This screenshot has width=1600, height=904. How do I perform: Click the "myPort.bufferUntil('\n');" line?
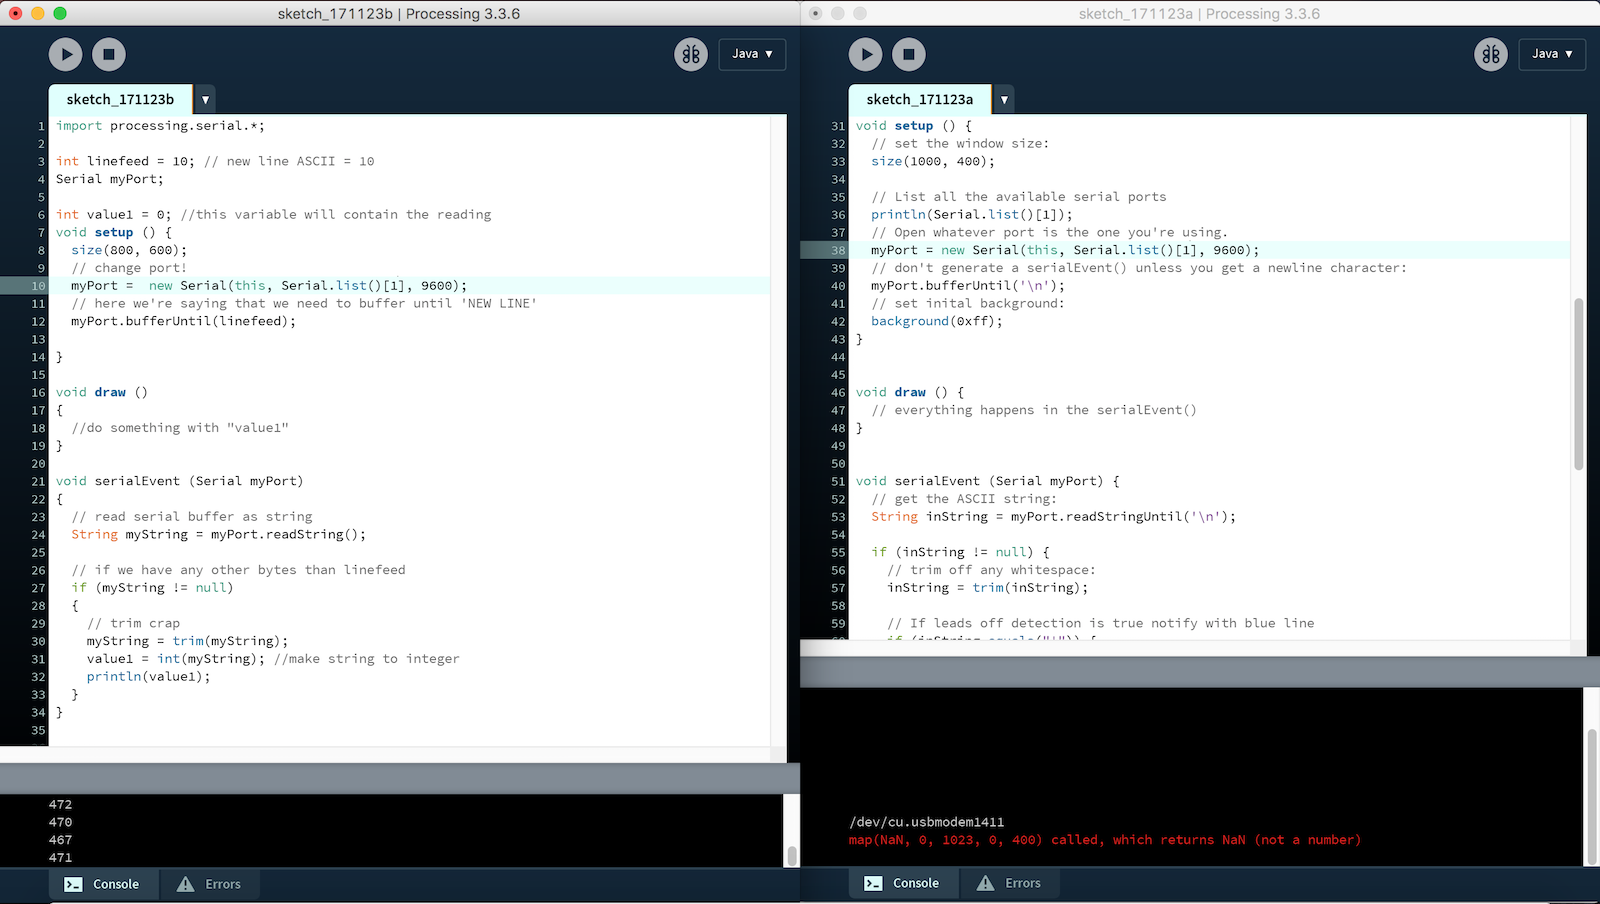(968, 286)
